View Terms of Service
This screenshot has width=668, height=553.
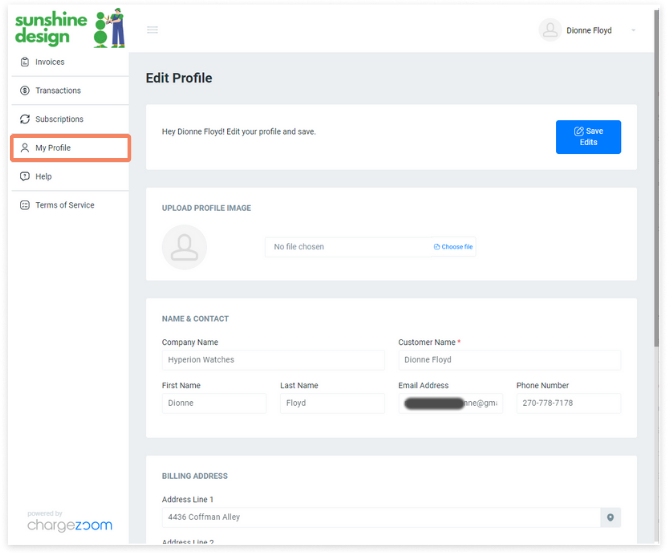pyautogui.click(x=70, y=205)
